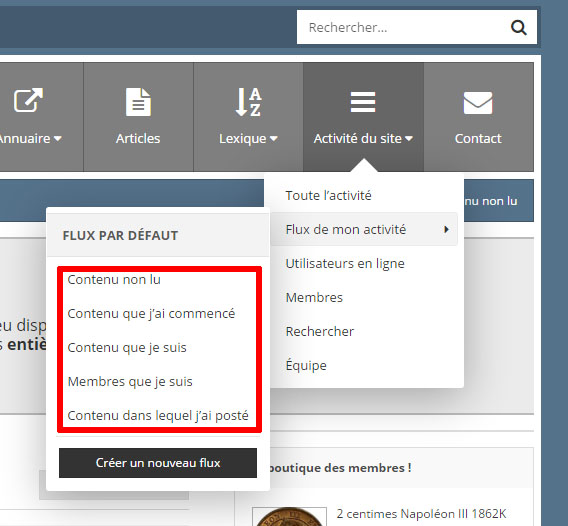Open the Napoléon III coin thumbnail
The image size is (568, 526).
289,517
